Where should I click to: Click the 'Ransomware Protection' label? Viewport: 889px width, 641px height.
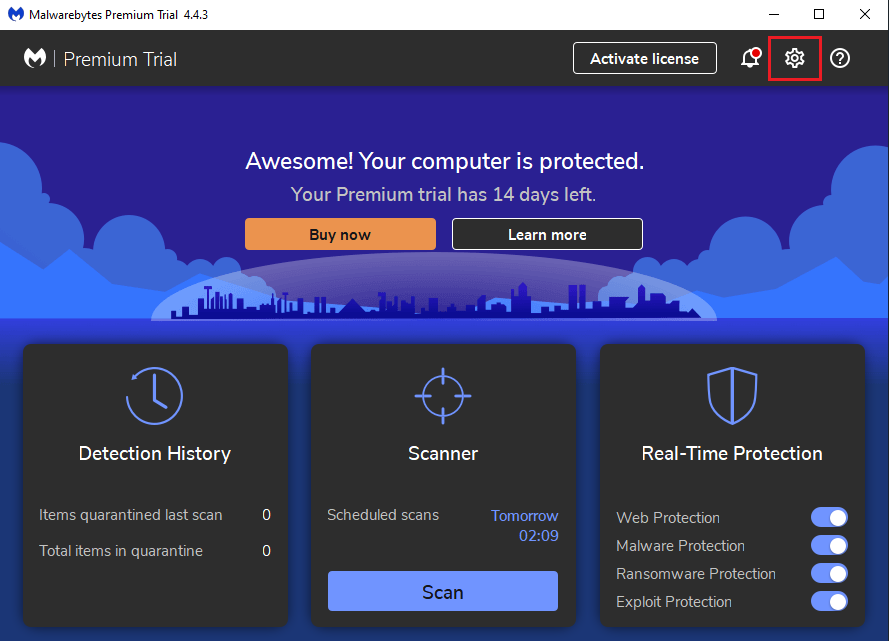696,574
